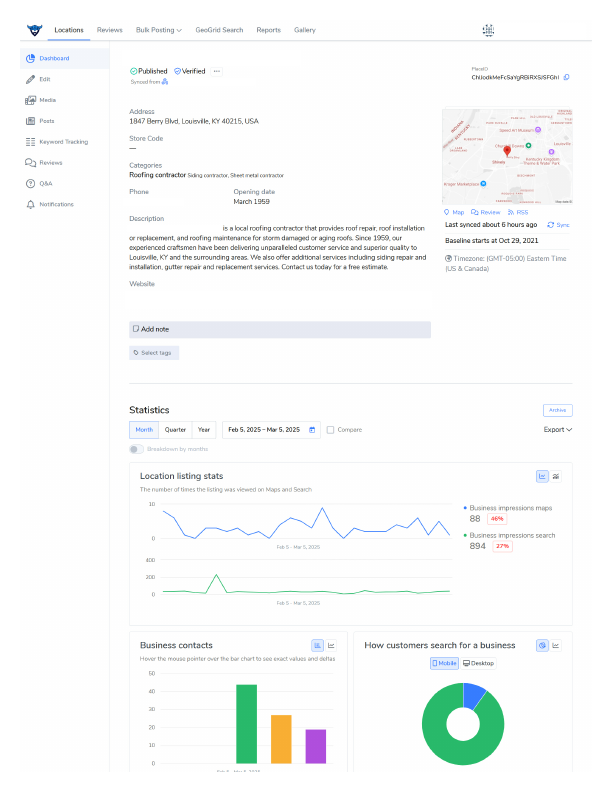The width and height of the screenshot is (612, 792).
Task: Click the Archive button
Action: tap(557, 410)
